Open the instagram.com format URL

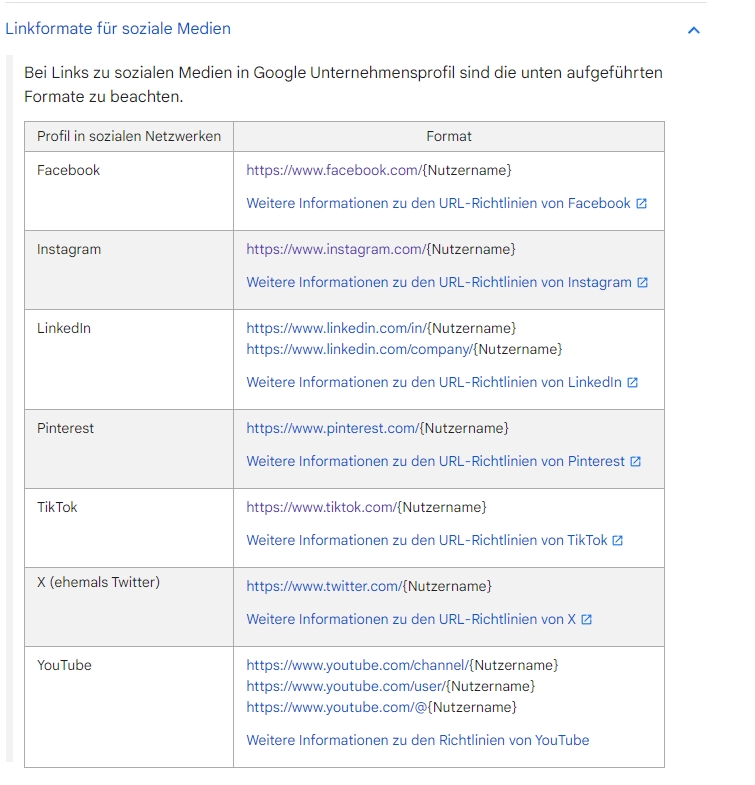point(336,249)
